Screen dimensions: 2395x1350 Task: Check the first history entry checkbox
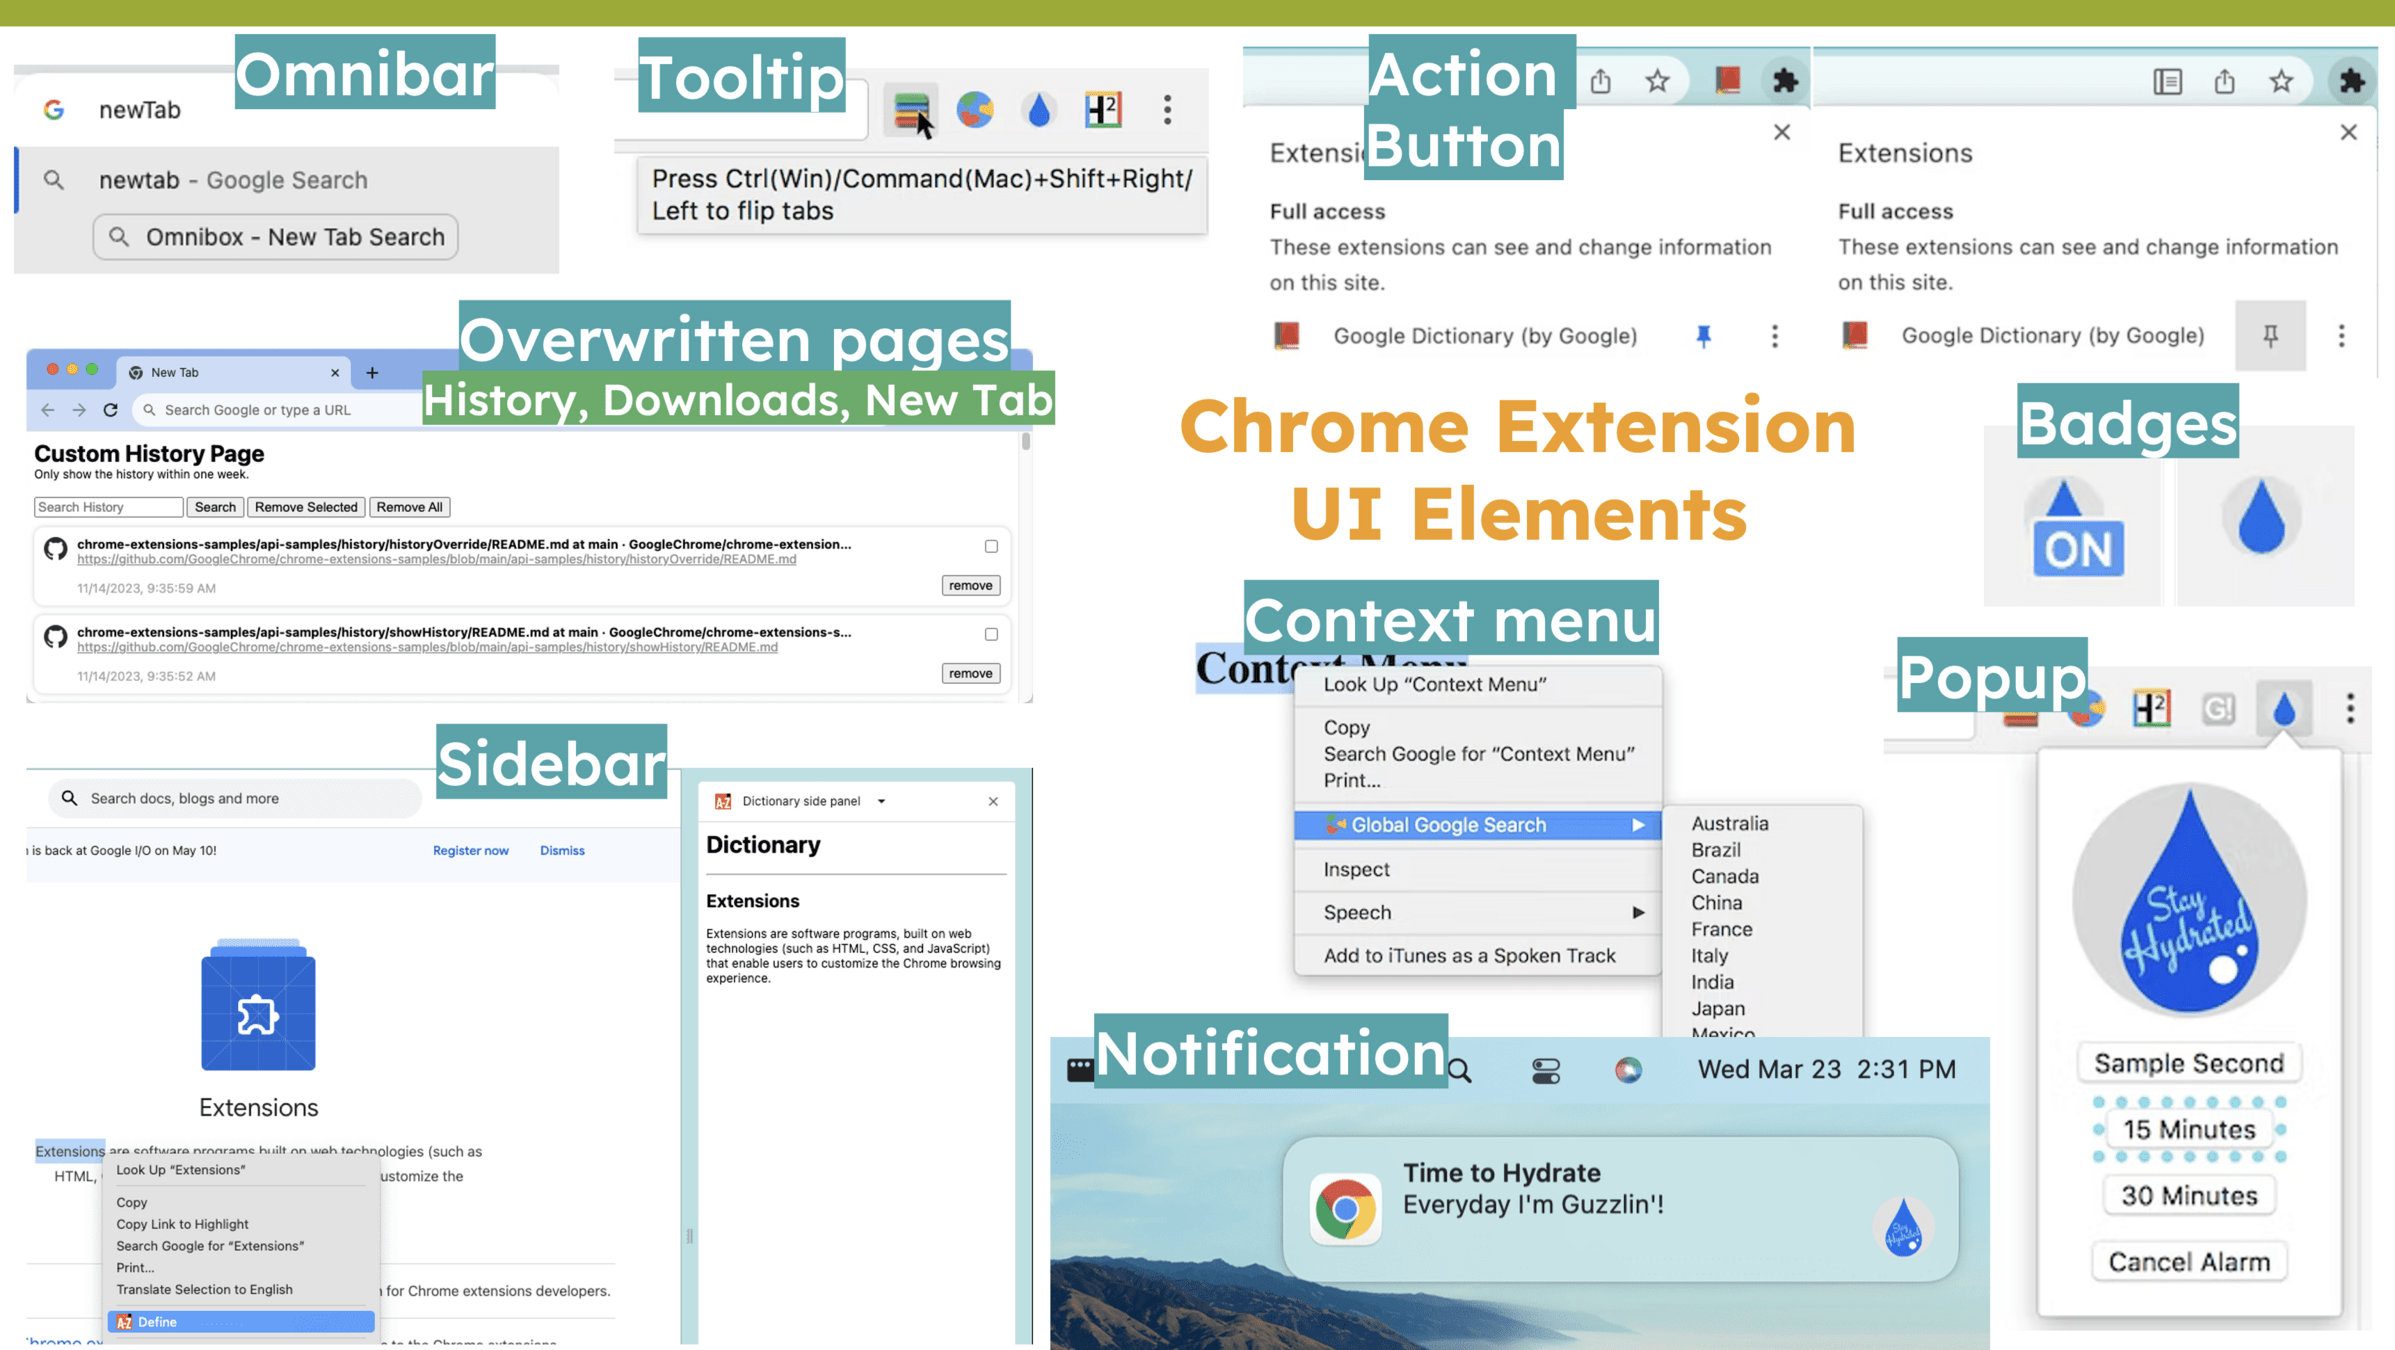tap(991, 546)
